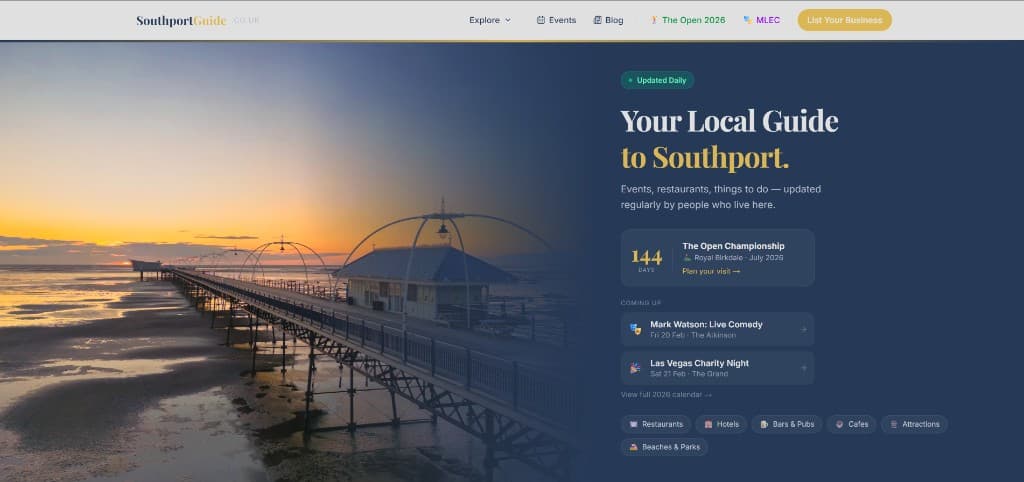Viewport: 1024px width, 482px height.
Task: Click the coffee cup icon in Cafes chip
Action: pyautogui.click(x=839, y=425)
